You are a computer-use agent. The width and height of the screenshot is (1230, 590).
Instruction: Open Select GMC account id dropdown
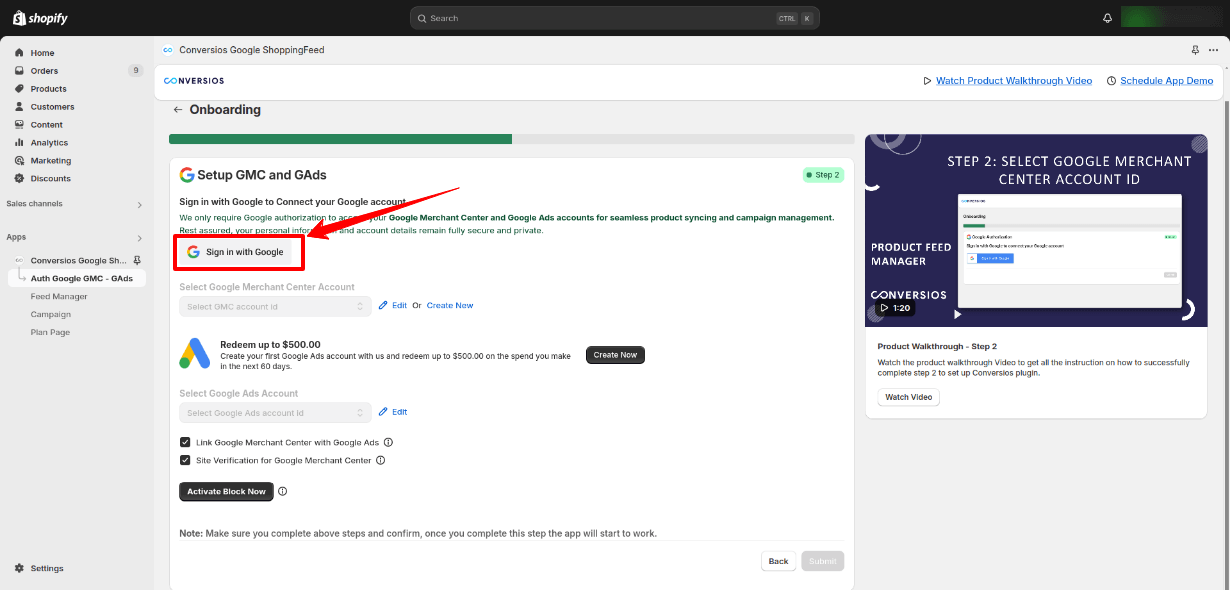pyautogui.click(x=275, y=306)
